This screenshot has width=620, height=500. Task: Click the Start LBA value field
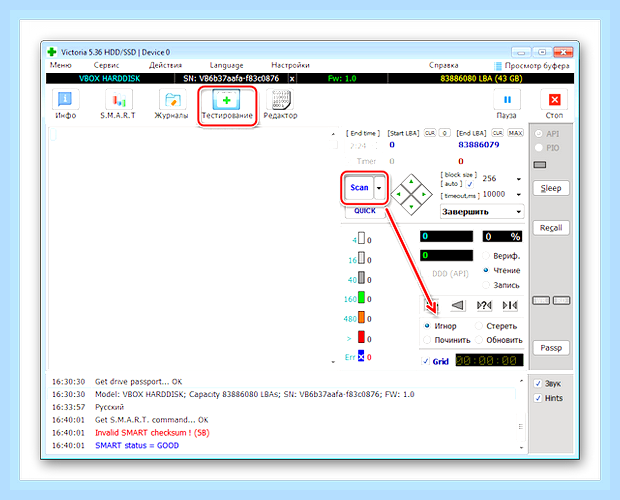[418, 145]
